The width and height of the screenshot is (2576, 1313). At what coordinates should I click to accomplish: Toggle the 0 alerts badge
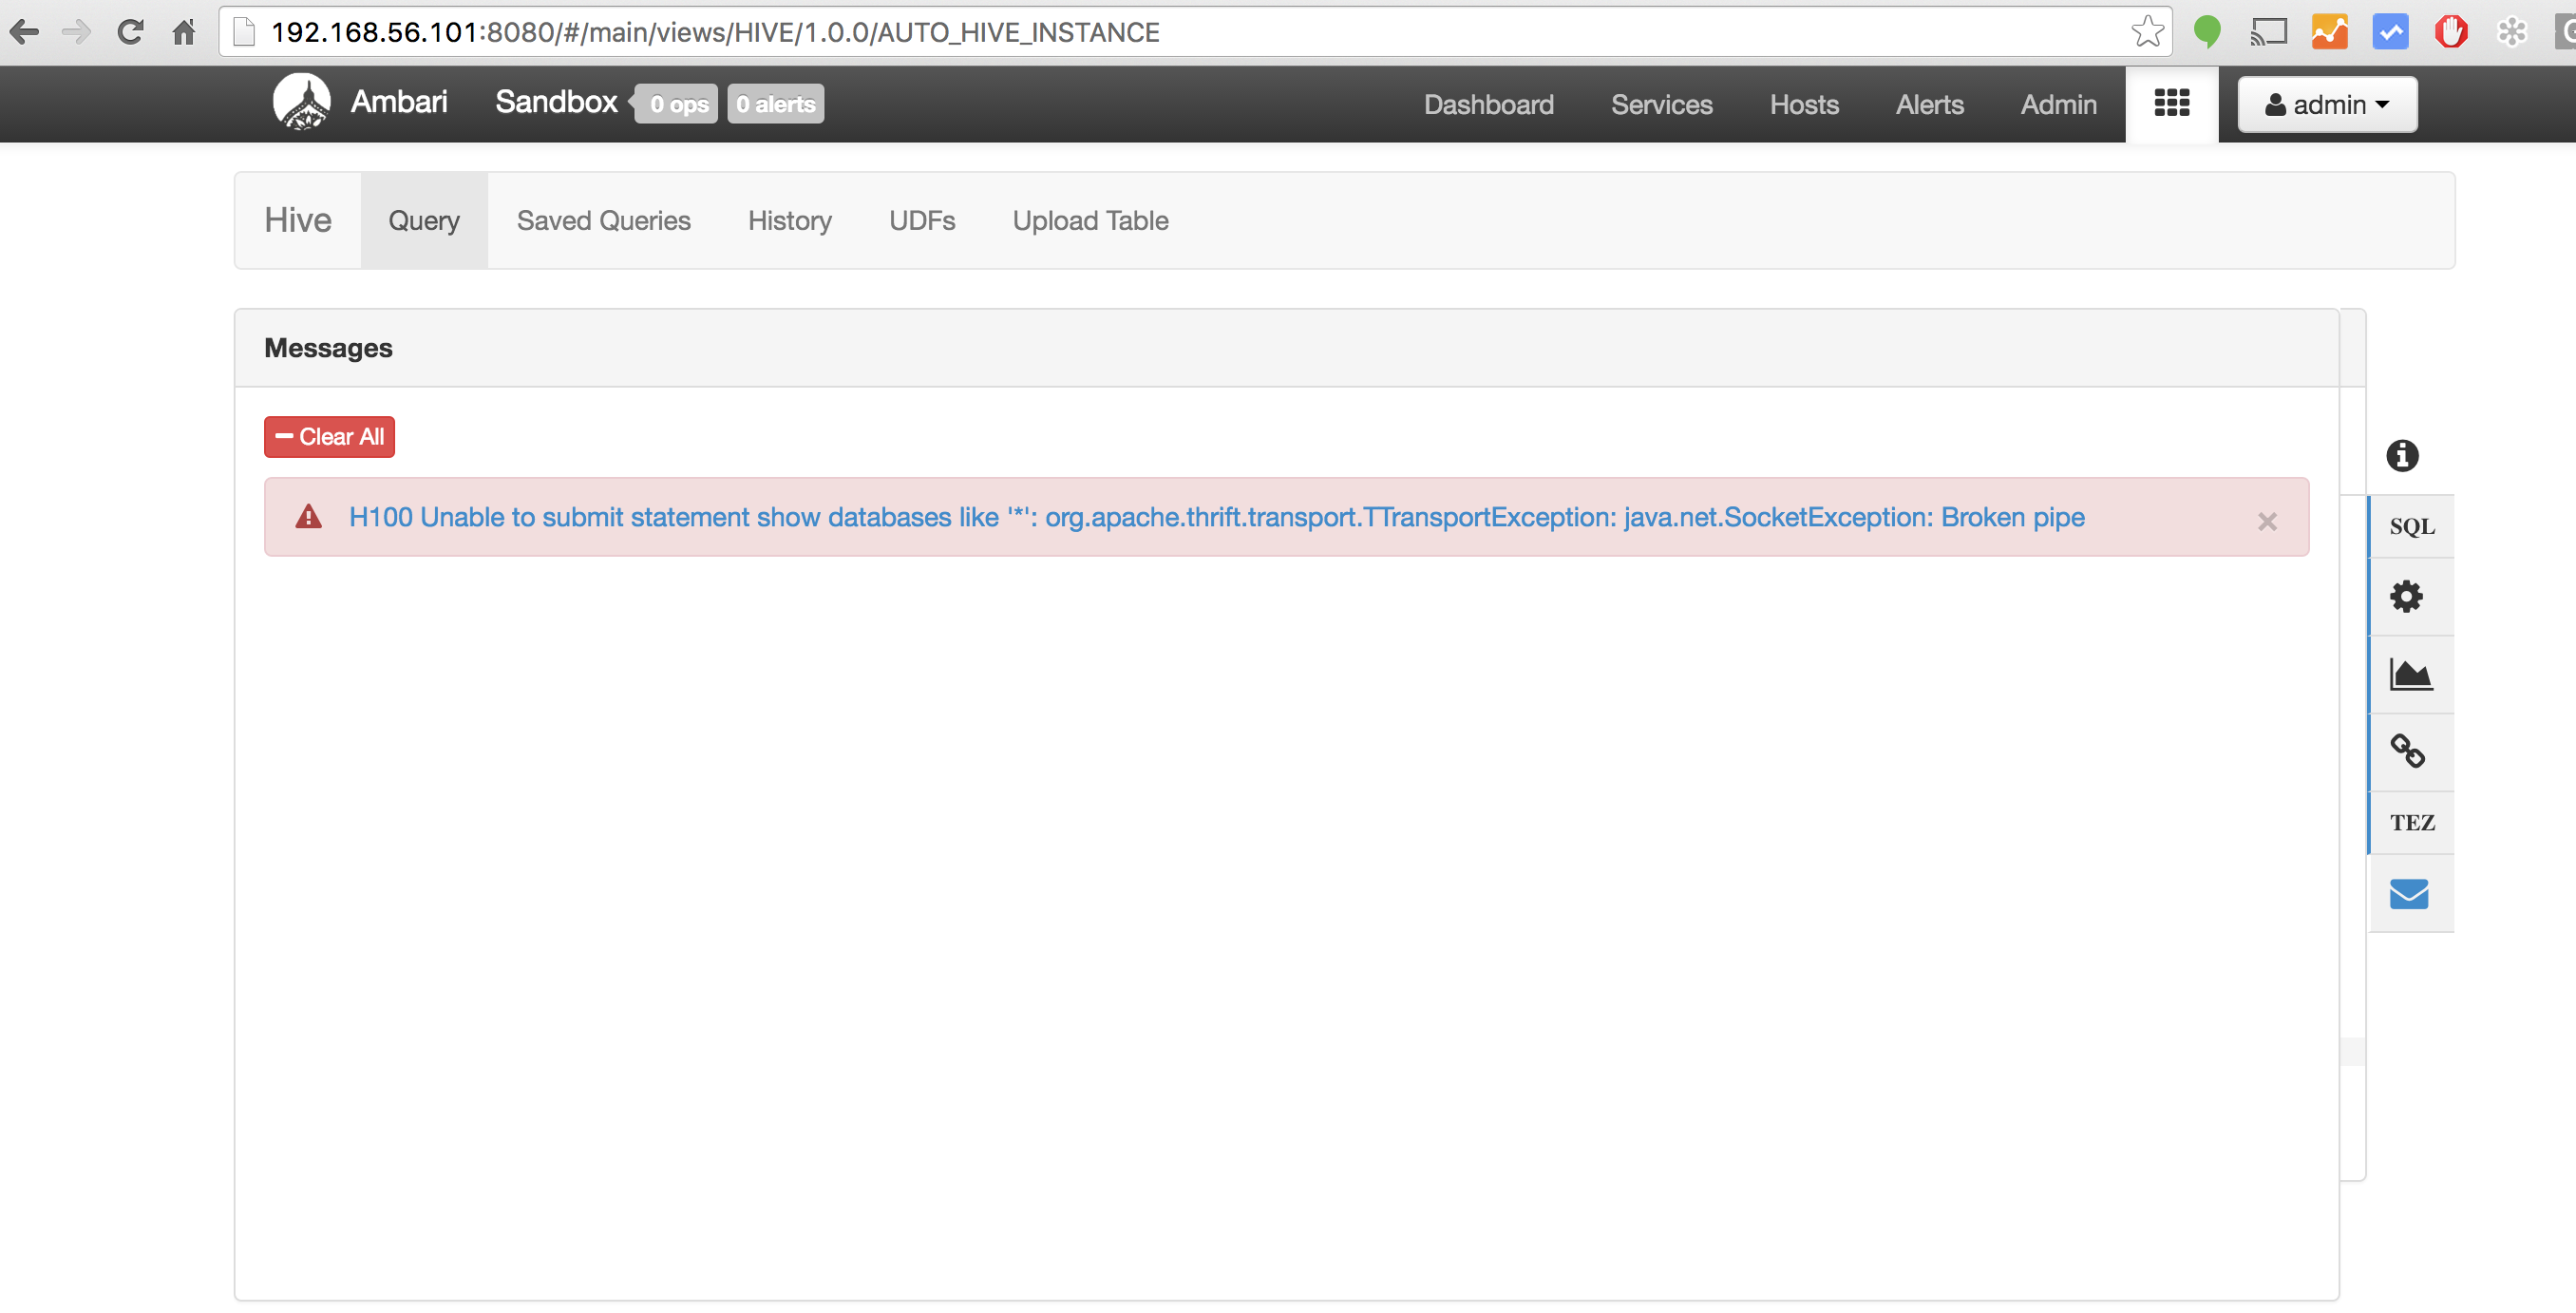pyautogui.click(x=775, y=103)
